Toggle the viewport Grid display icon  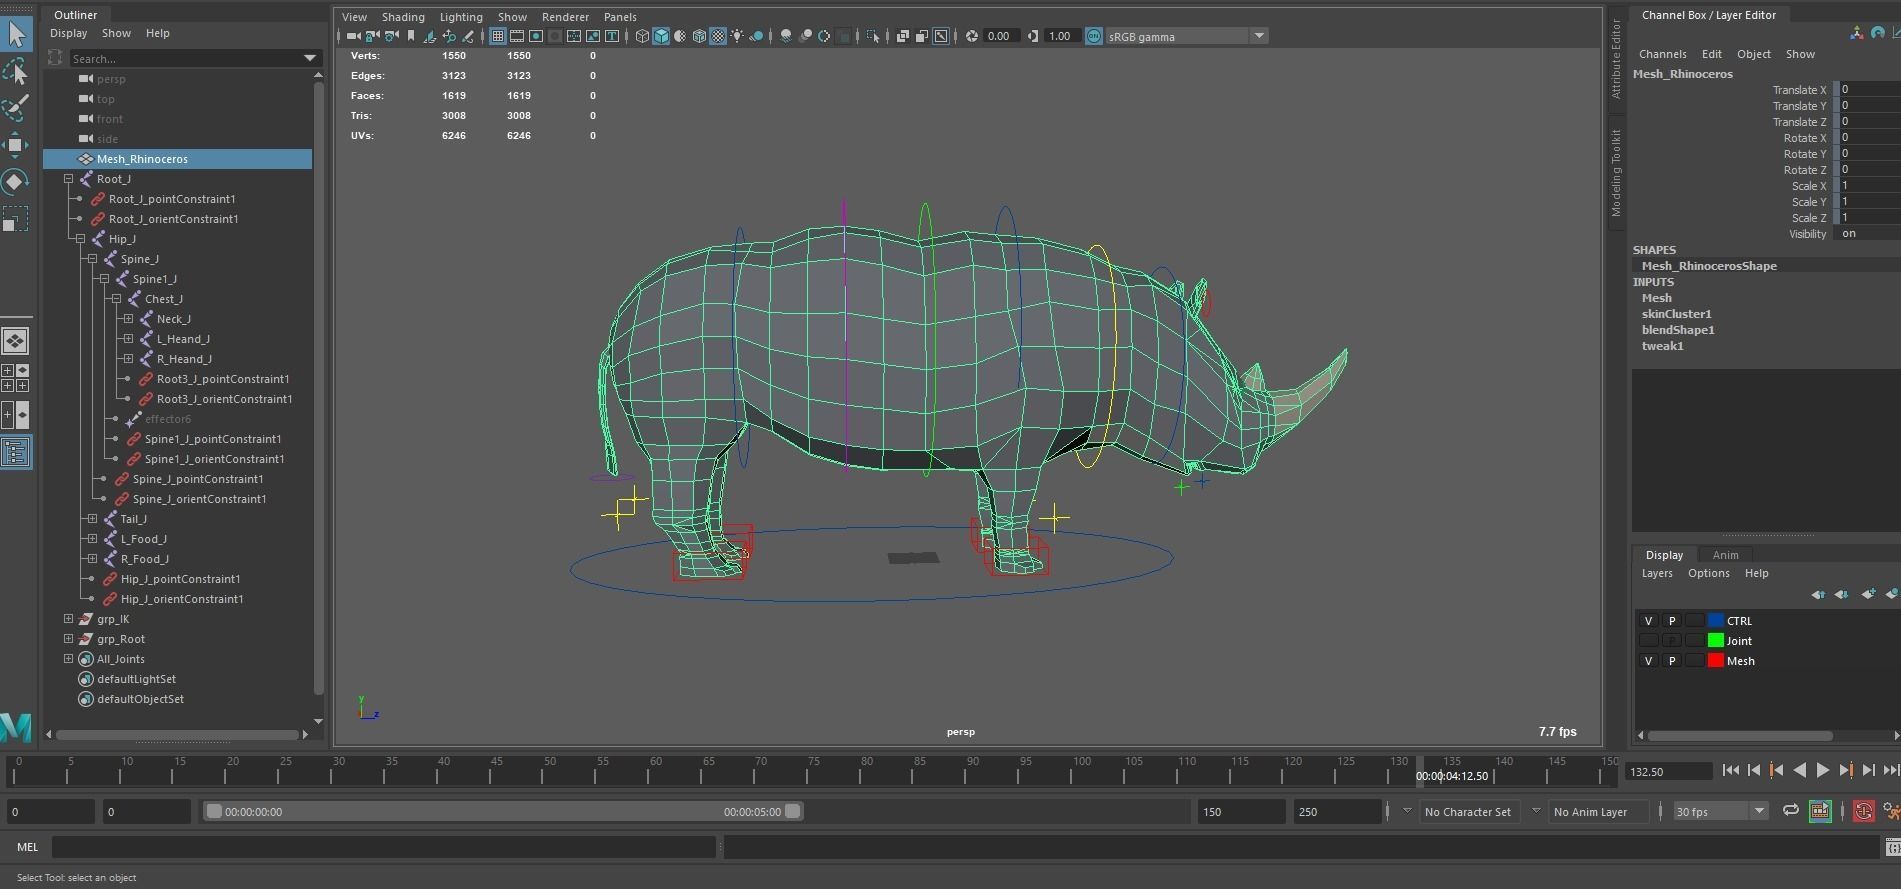(x=497, y=36)
